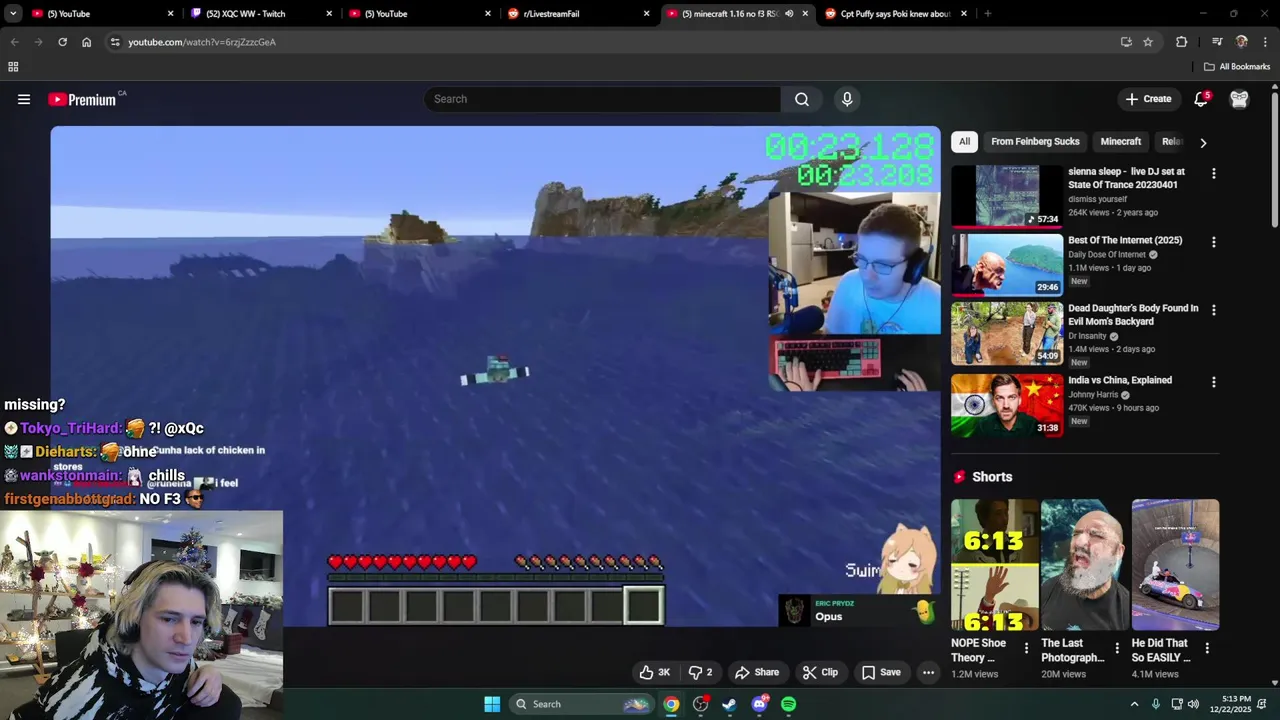The height and width of the screenshot is (720, 1280).
Task: Open options for Best Of The Internet video
Action: pos(1213,242)
